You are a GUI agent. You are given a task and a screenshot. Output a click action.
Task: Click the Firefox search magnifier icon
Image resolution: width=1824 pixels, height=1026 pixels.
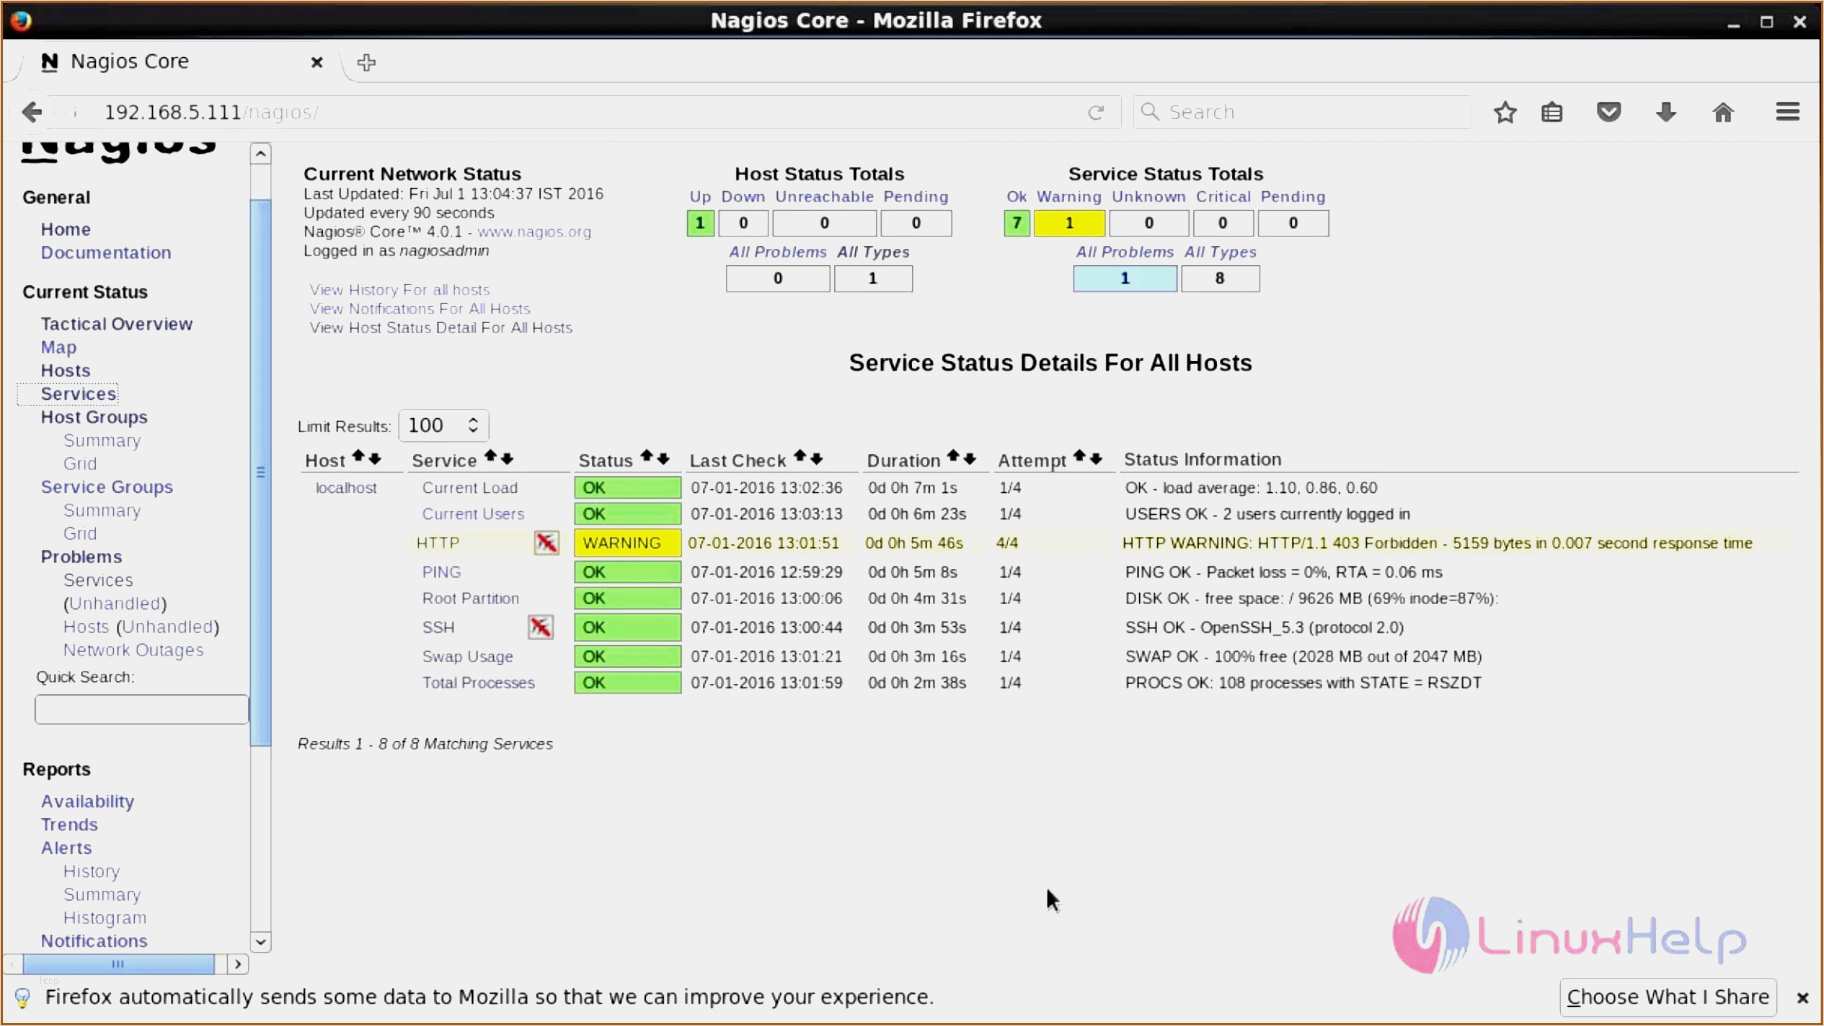(1150, 112)
